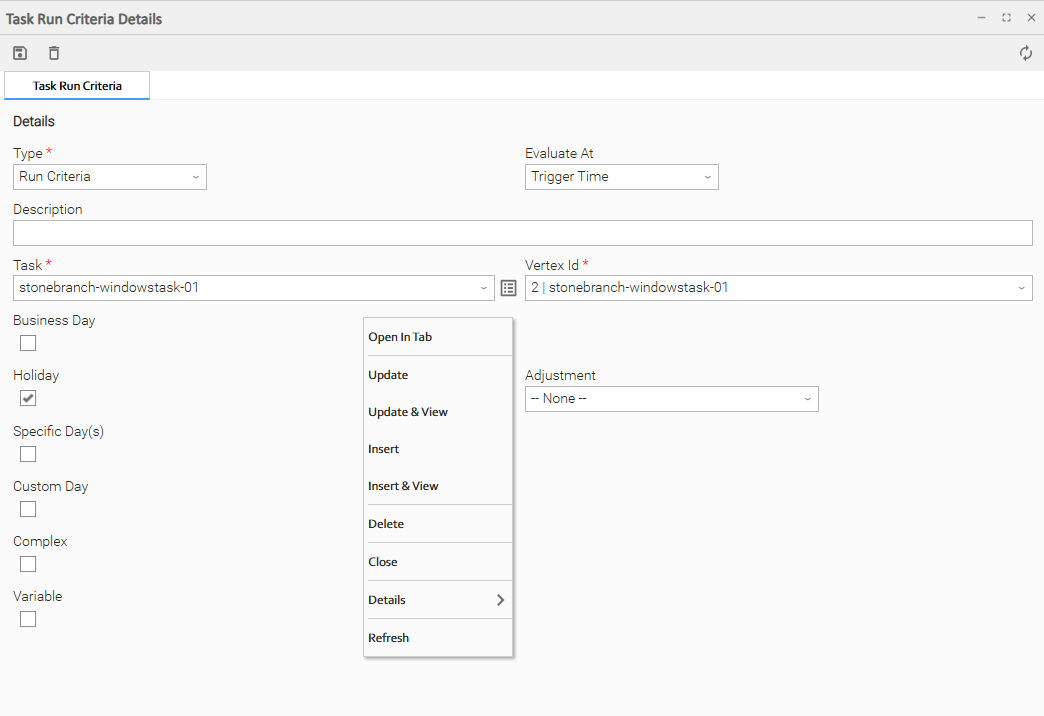The width and height of the screenshot is (1044, 716).
Task: Maximize the Task Run Criteria Details window
Action: point(1006,18)
